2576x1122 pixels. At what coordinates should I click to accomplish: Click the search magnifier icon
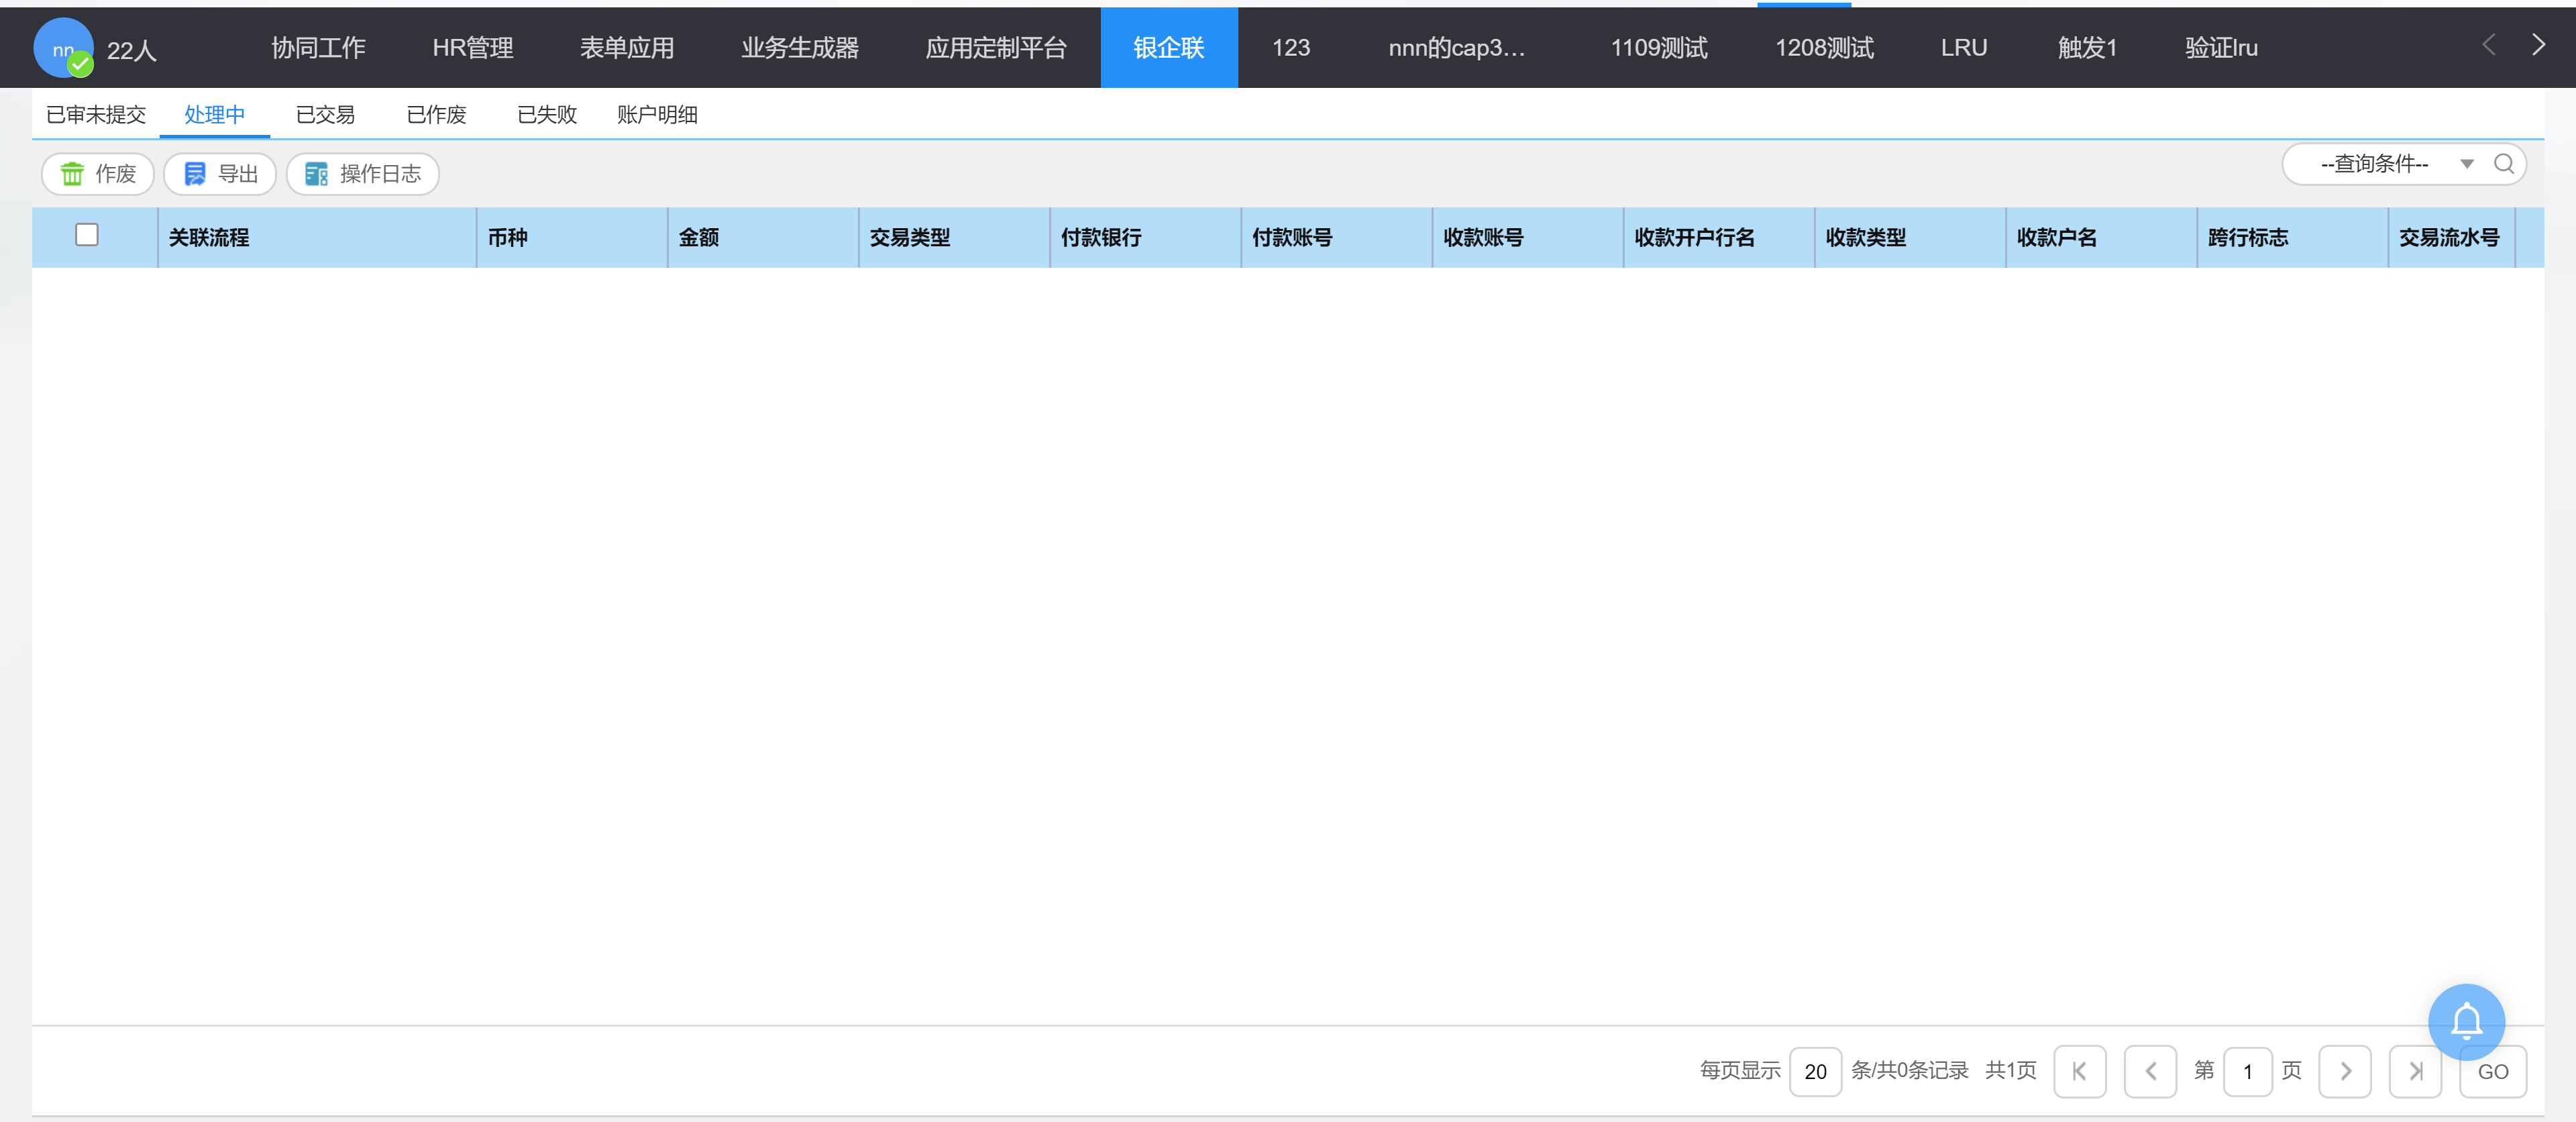2503,164
